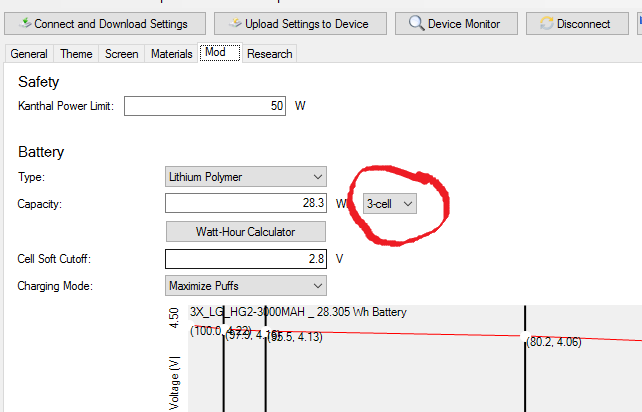Click the Upload Settings to Device button
Screen dimensions: 642x412
coord(300,24)
